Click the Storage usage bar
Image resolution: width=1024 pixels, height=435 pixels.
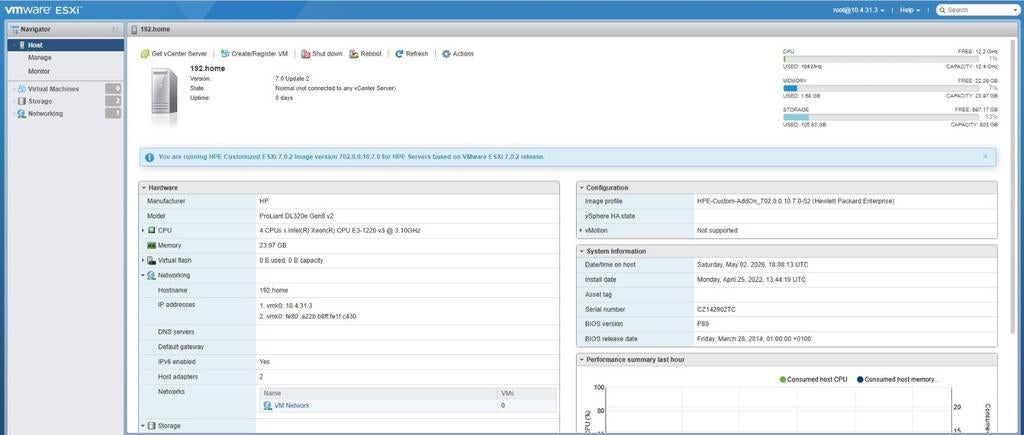tap(881, 117)
